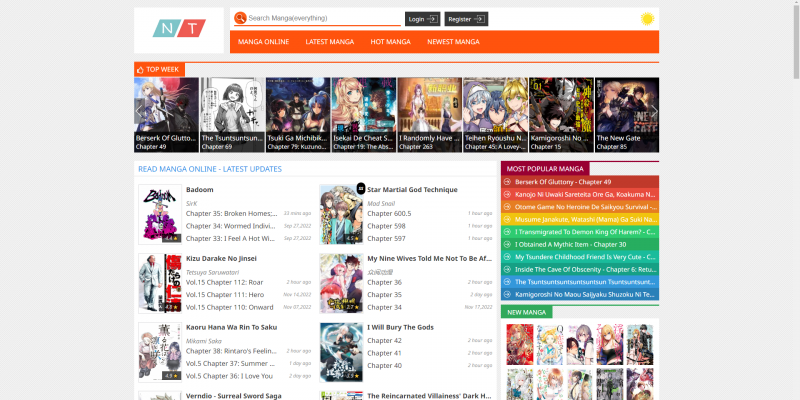This screenshot has height=400, width=800.
Task: Open Kaoru Hana Wa Rin To Saku title
Action: click(x=232, y=328)
